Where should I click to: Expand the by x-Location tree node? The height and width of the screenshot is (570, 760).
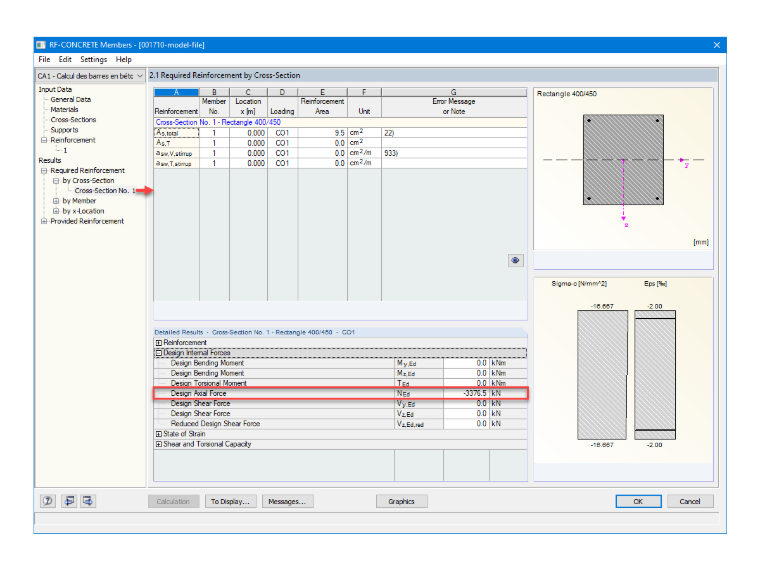tap(56, 211)
